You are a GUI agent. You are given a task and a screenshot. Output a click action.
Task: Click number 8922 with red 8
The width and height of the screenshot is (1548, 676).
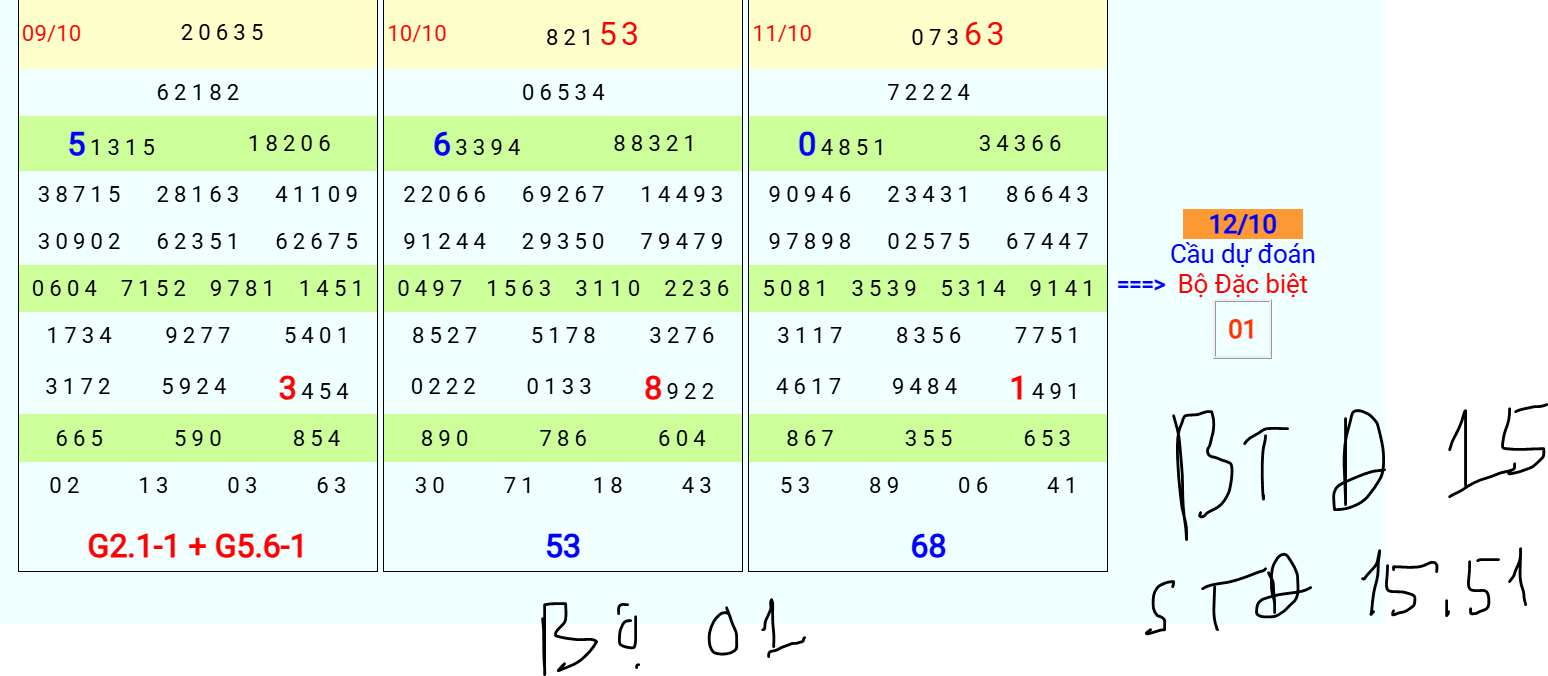click(680, 389)
